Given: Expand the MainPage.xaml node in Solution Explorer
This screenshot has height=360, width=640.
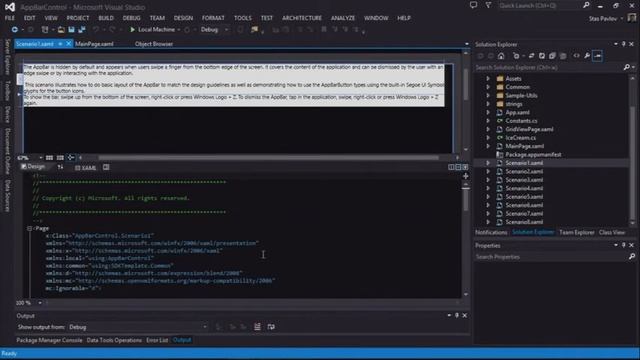Looking at the screenshot, I should click(x=488, y=146).
